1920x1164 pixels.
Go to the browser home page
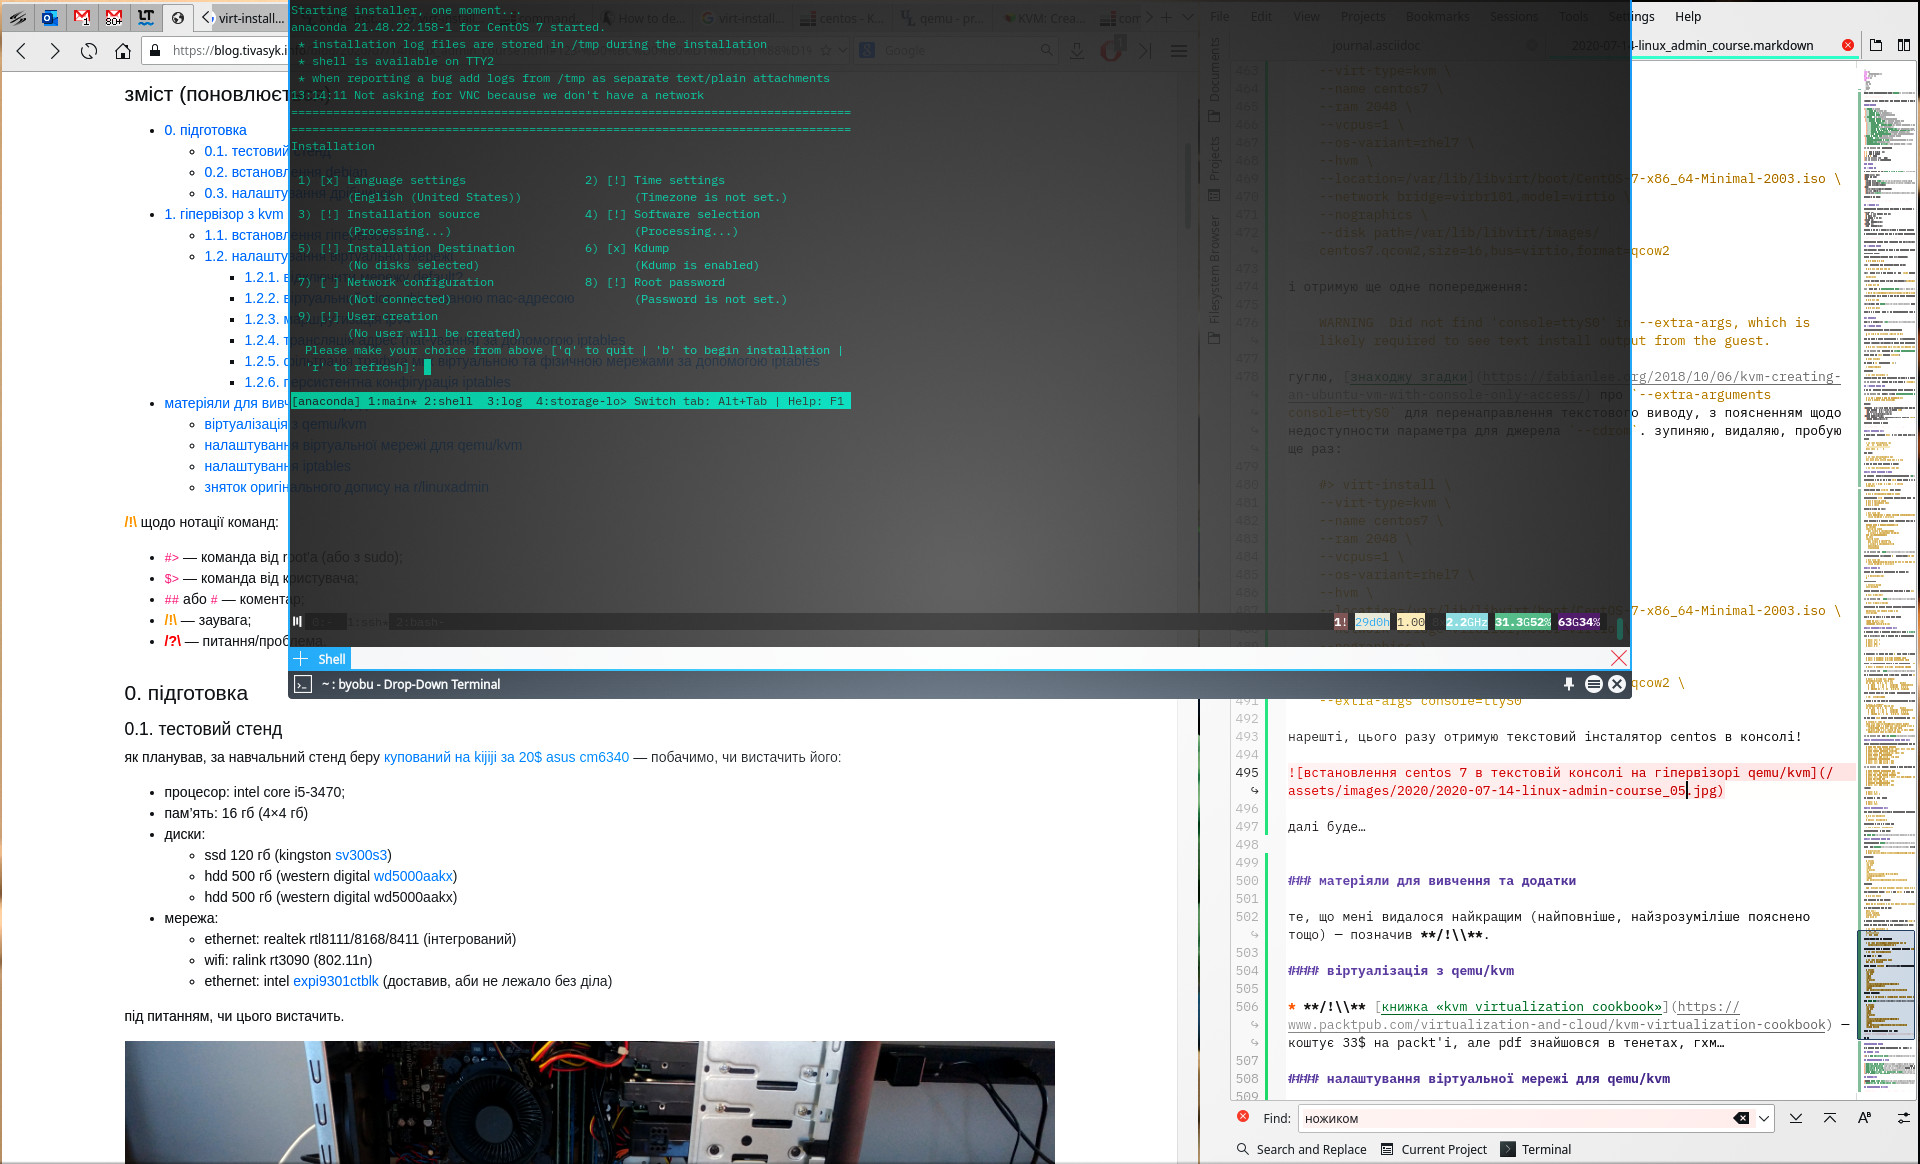[122, 51]
